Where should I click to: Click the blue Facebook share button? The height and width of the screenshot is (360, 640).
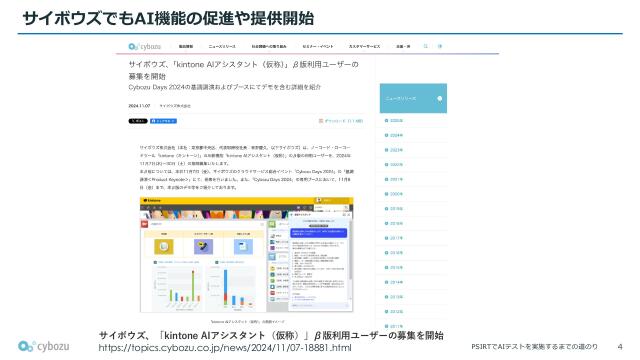click(163, 121)
